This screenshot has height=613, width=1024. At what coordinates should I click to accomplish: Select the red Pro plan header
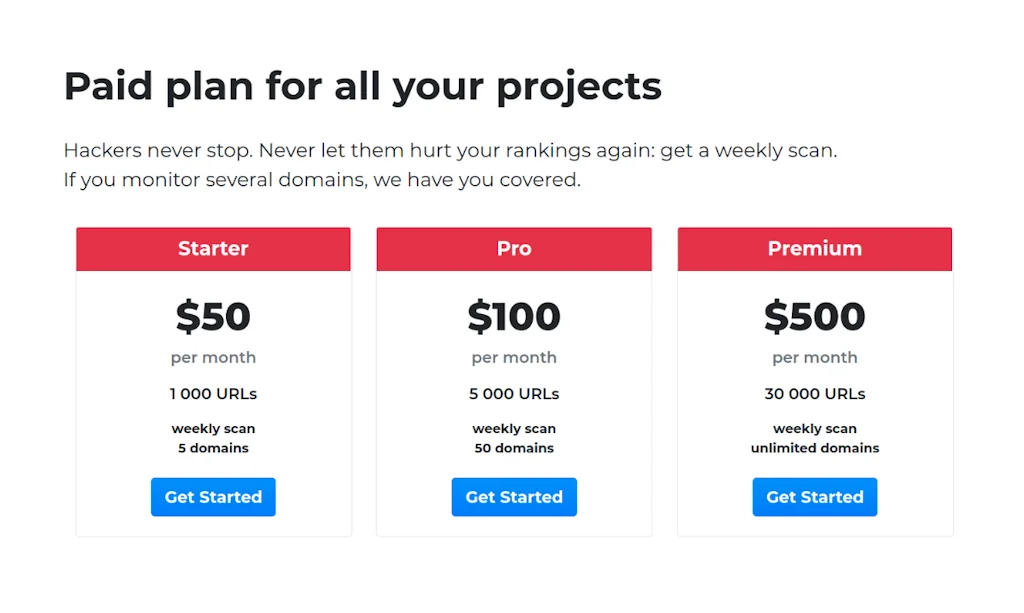click(x=514, y=249)
